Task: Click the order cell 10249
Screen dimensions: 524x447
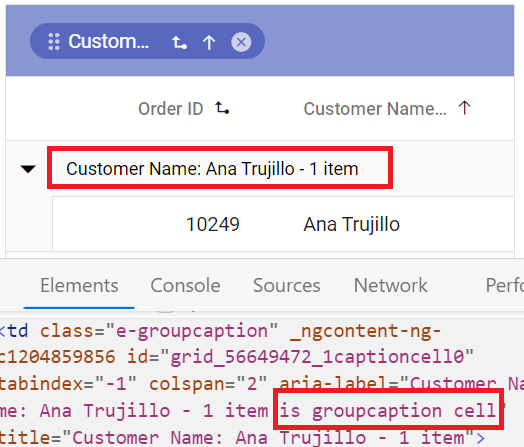Action: (x=213, y=224)
